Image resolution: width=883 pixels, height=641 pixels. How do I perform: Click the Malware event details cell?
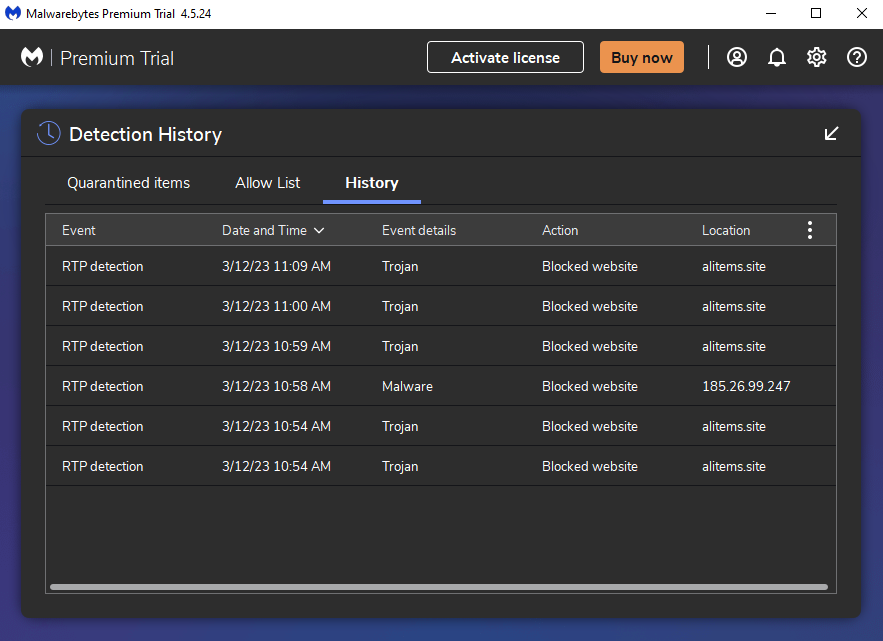pos(407,386)
